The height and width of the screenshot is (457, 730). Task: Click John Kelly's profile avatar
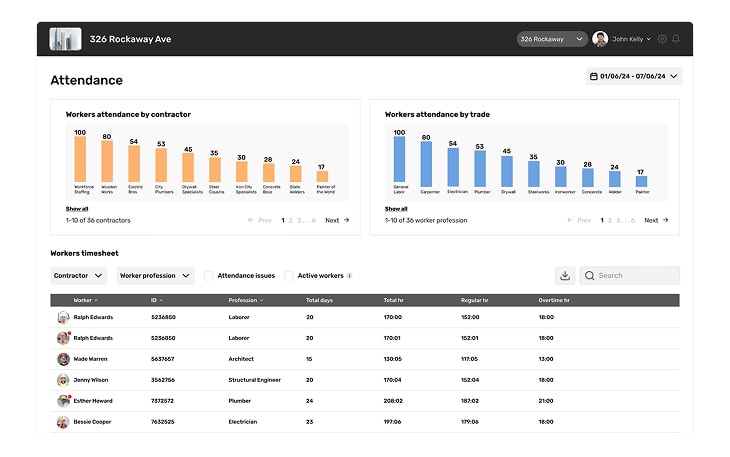pyautogui.click(x=600, y=39)
